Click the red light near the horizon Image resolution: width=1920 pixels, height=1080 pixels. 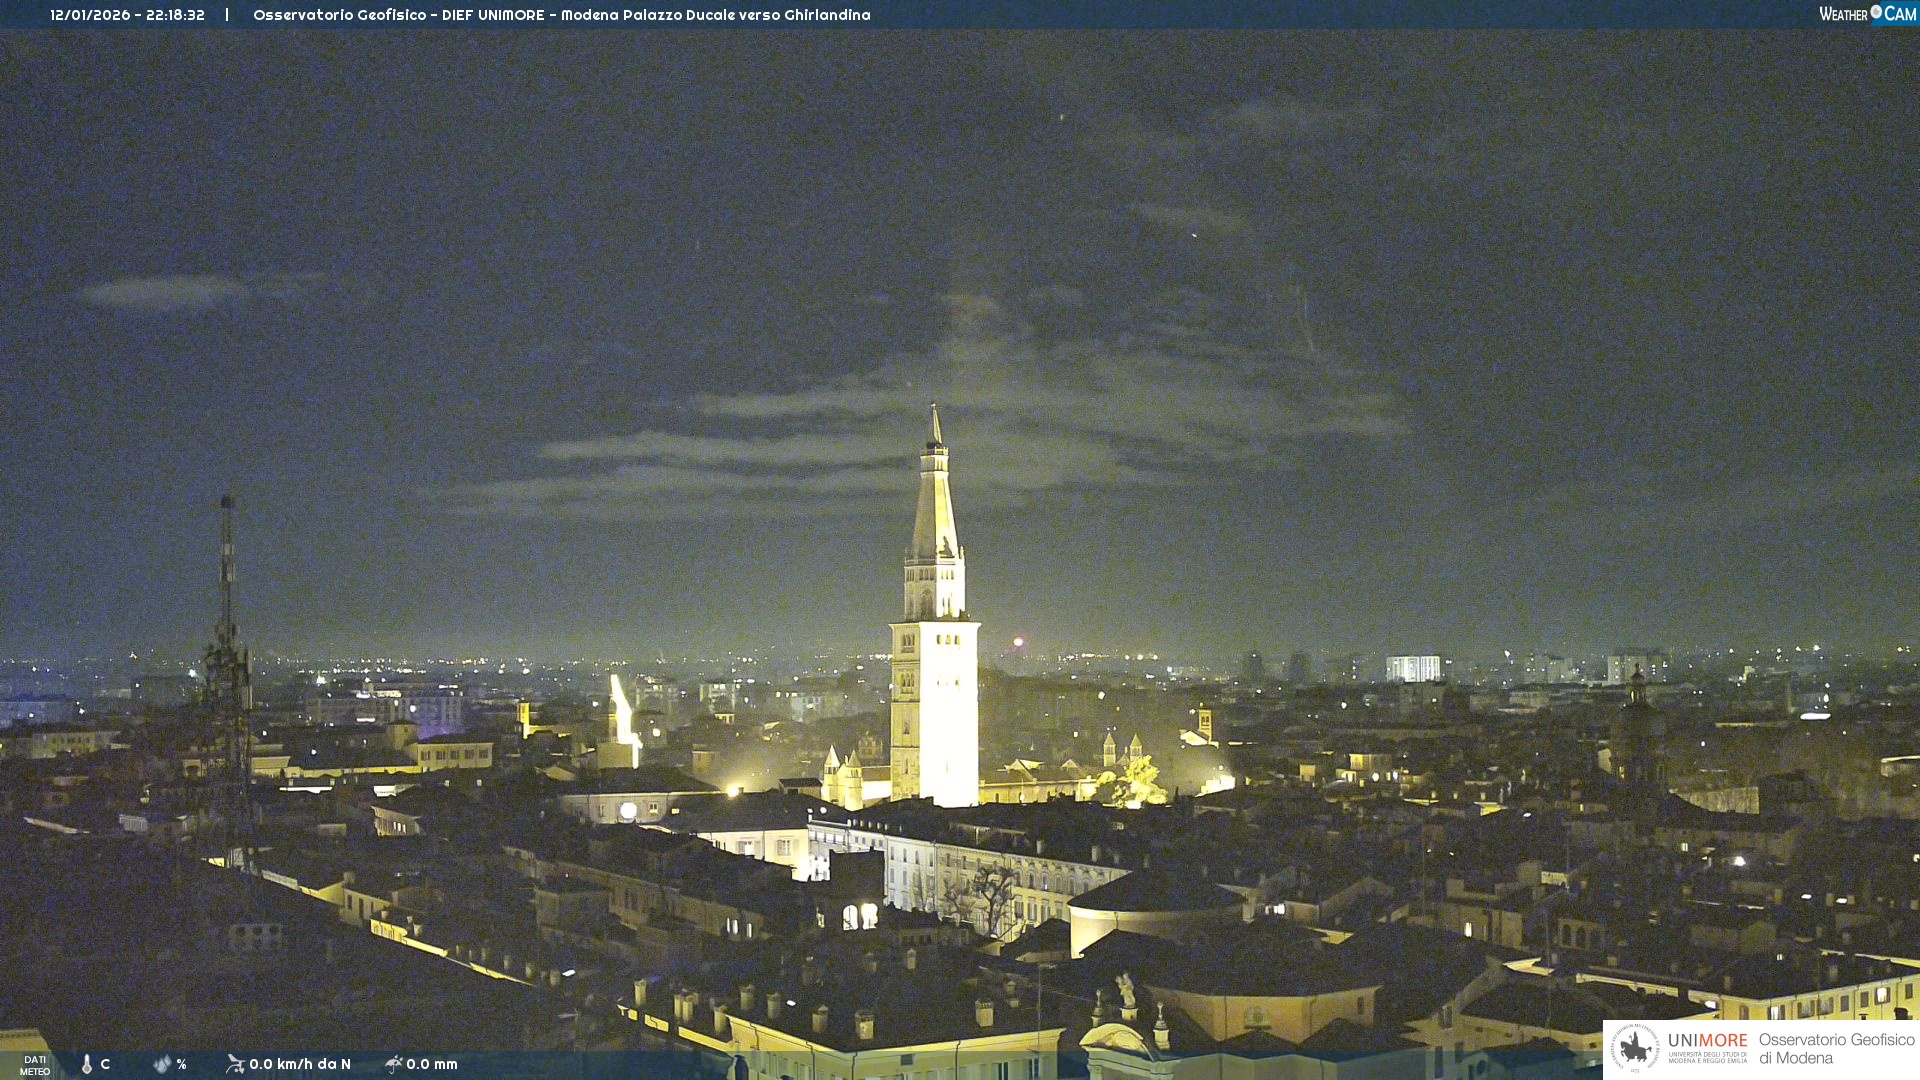click(x=1018, y=642)
